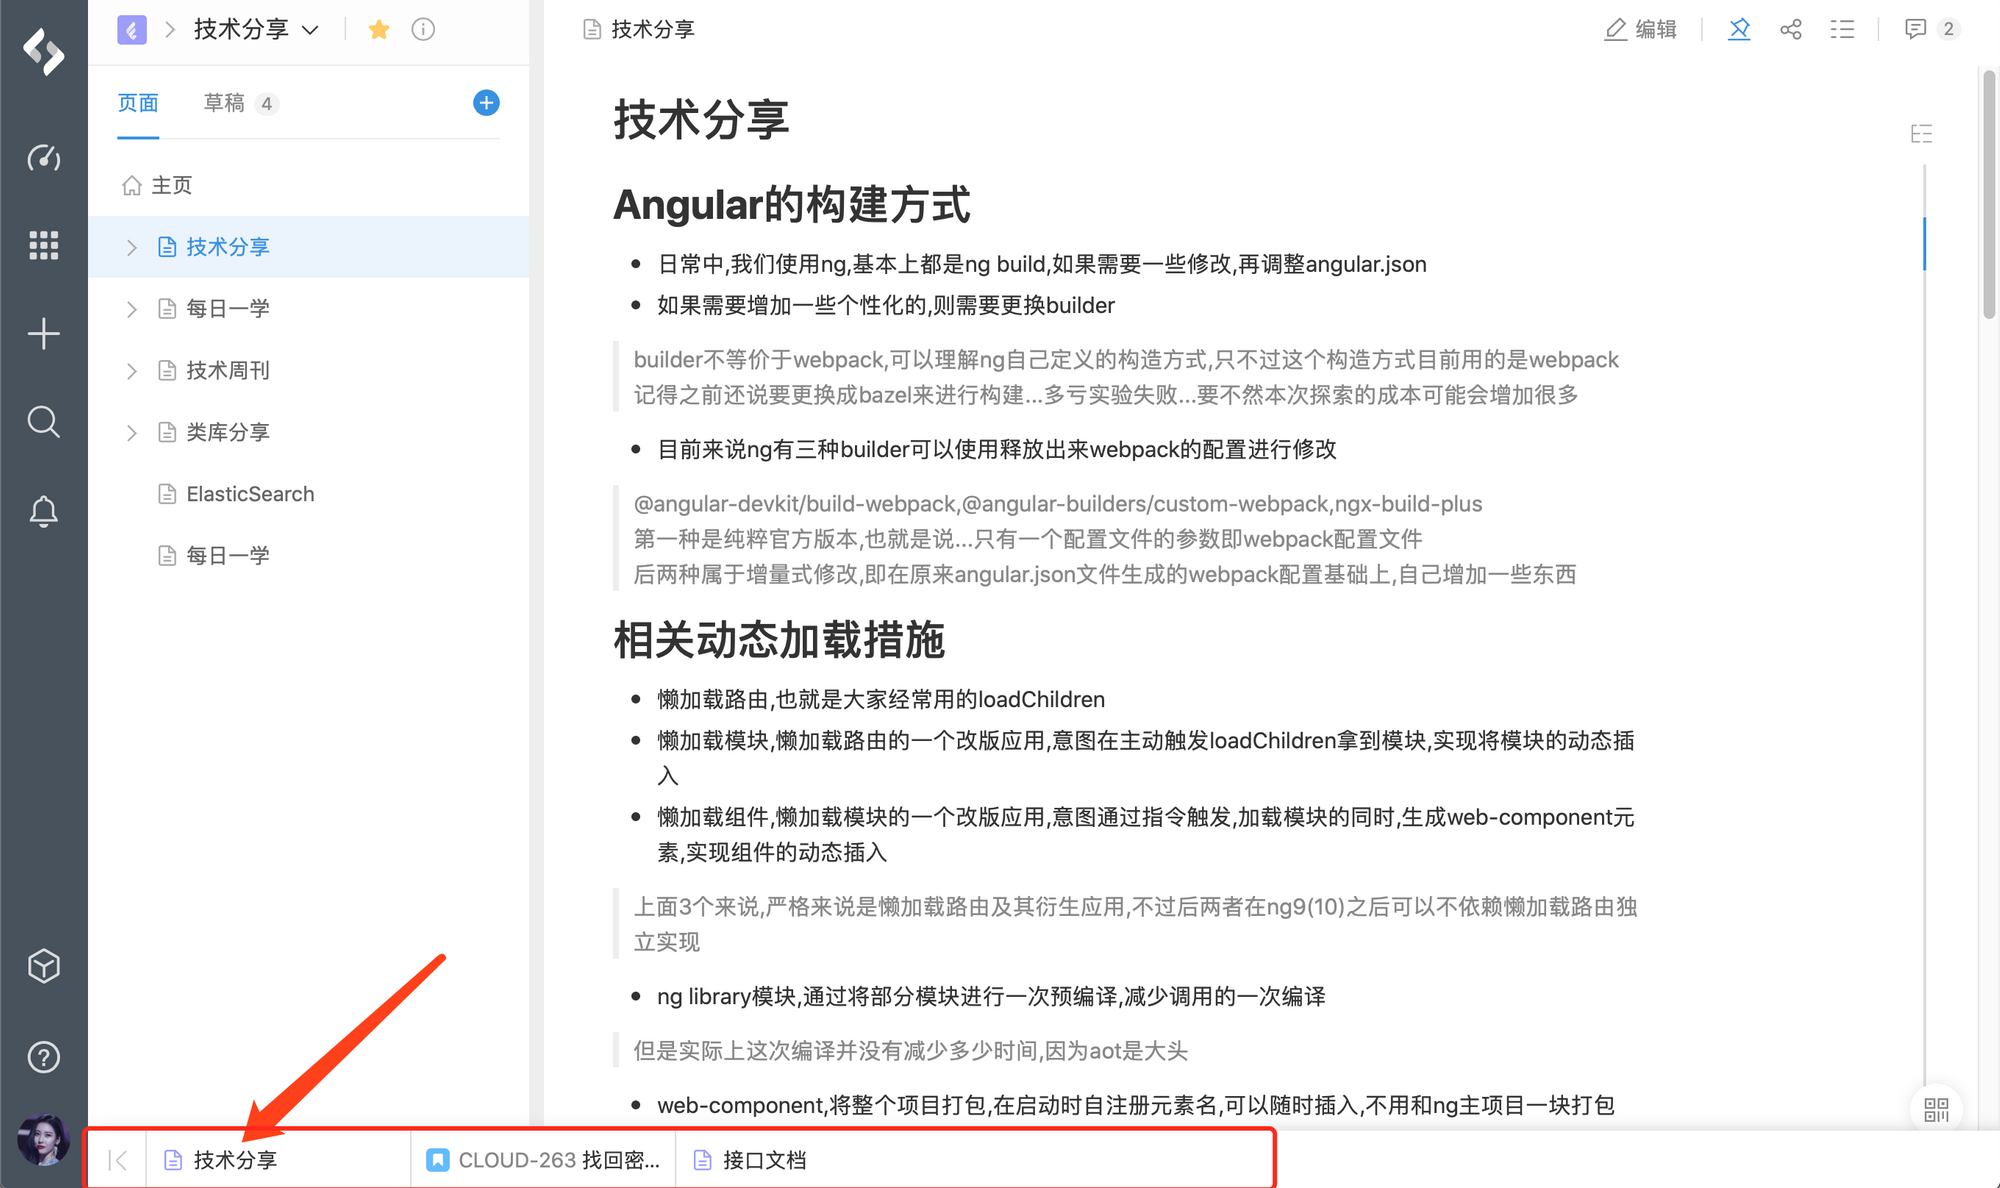Expand 技术分享 tree chevron
This screenshot has width=2000, height=1188.
pos(131,247)
